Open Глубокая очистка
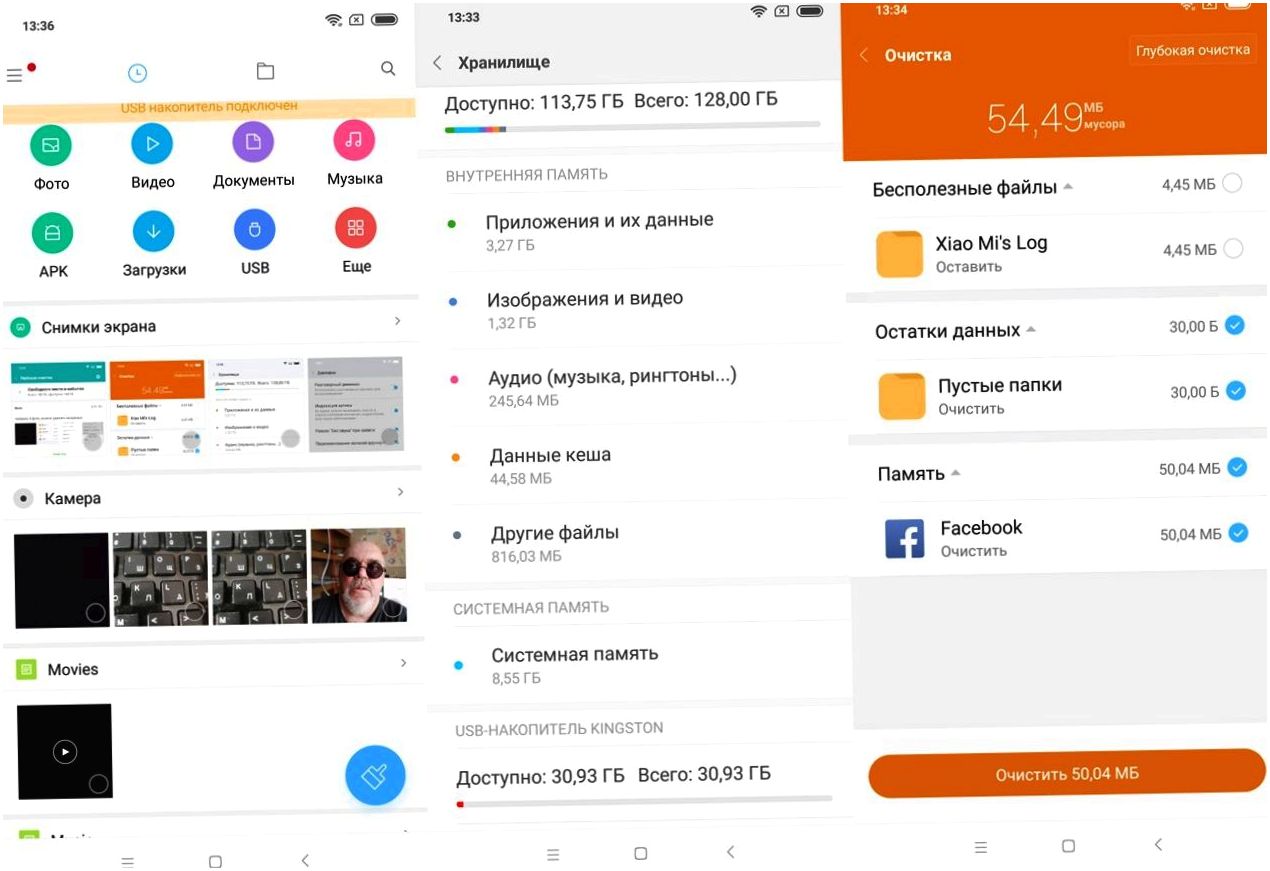The width and height of the screenshot is (1270, 871). click(1192, 49)
